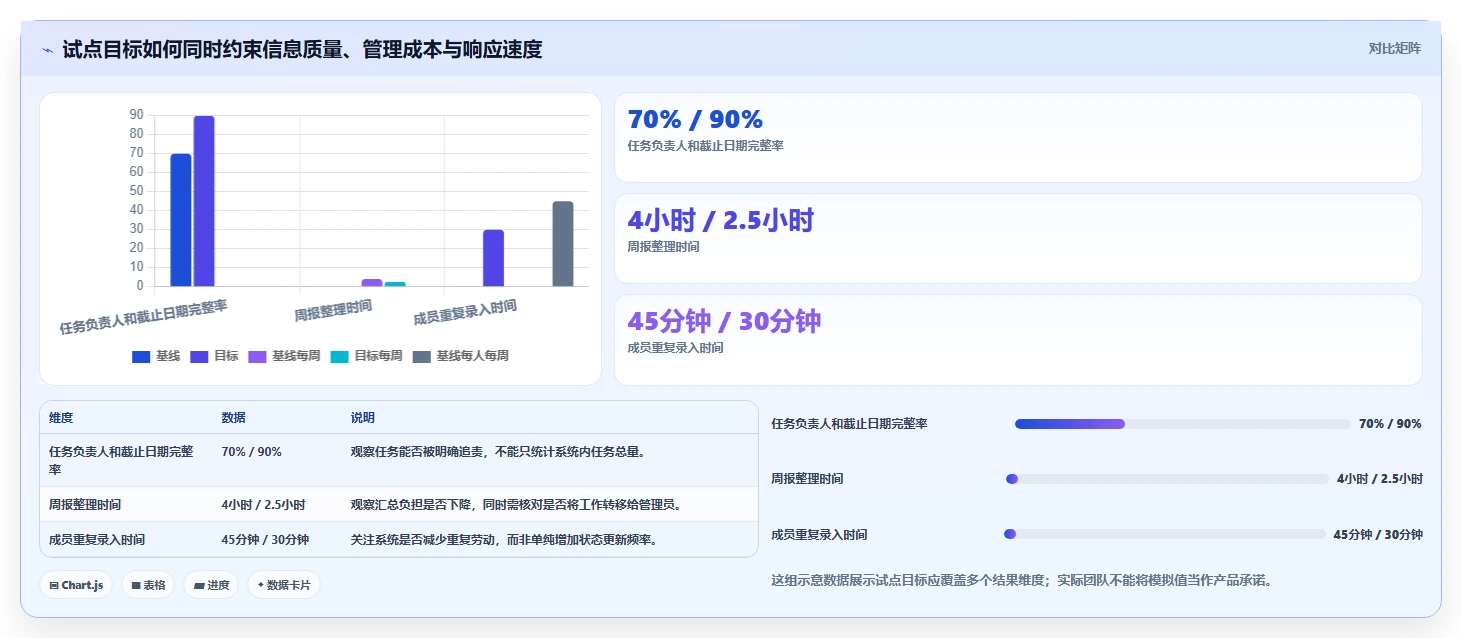Click the footnote starting 这组示意数据
The height and width of the screenshot is (638, 1462).
coord(1022,580)
